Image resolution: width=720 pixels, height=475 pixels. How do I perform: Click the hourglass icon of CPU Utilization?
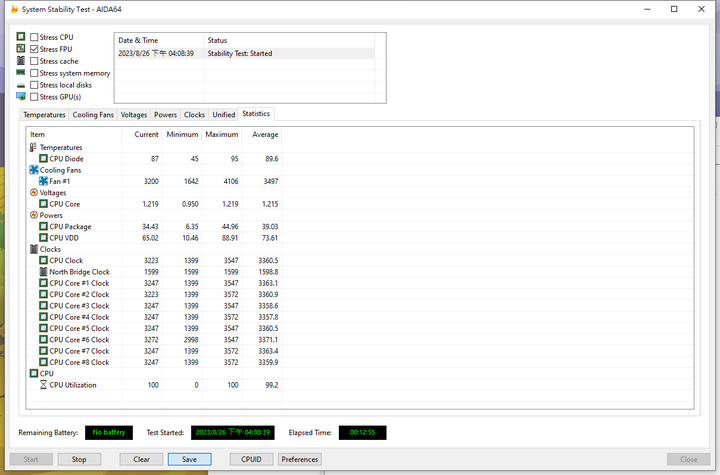pyautogui.click(x=43, y=385)
